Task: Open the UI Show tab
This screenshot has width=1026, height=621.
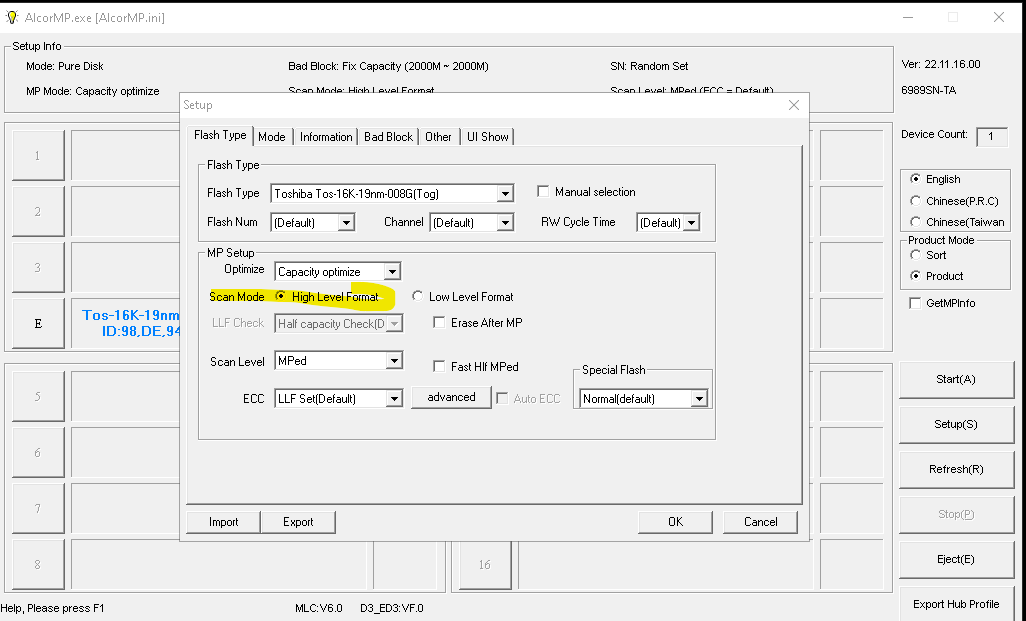Action: coord(487,137)
